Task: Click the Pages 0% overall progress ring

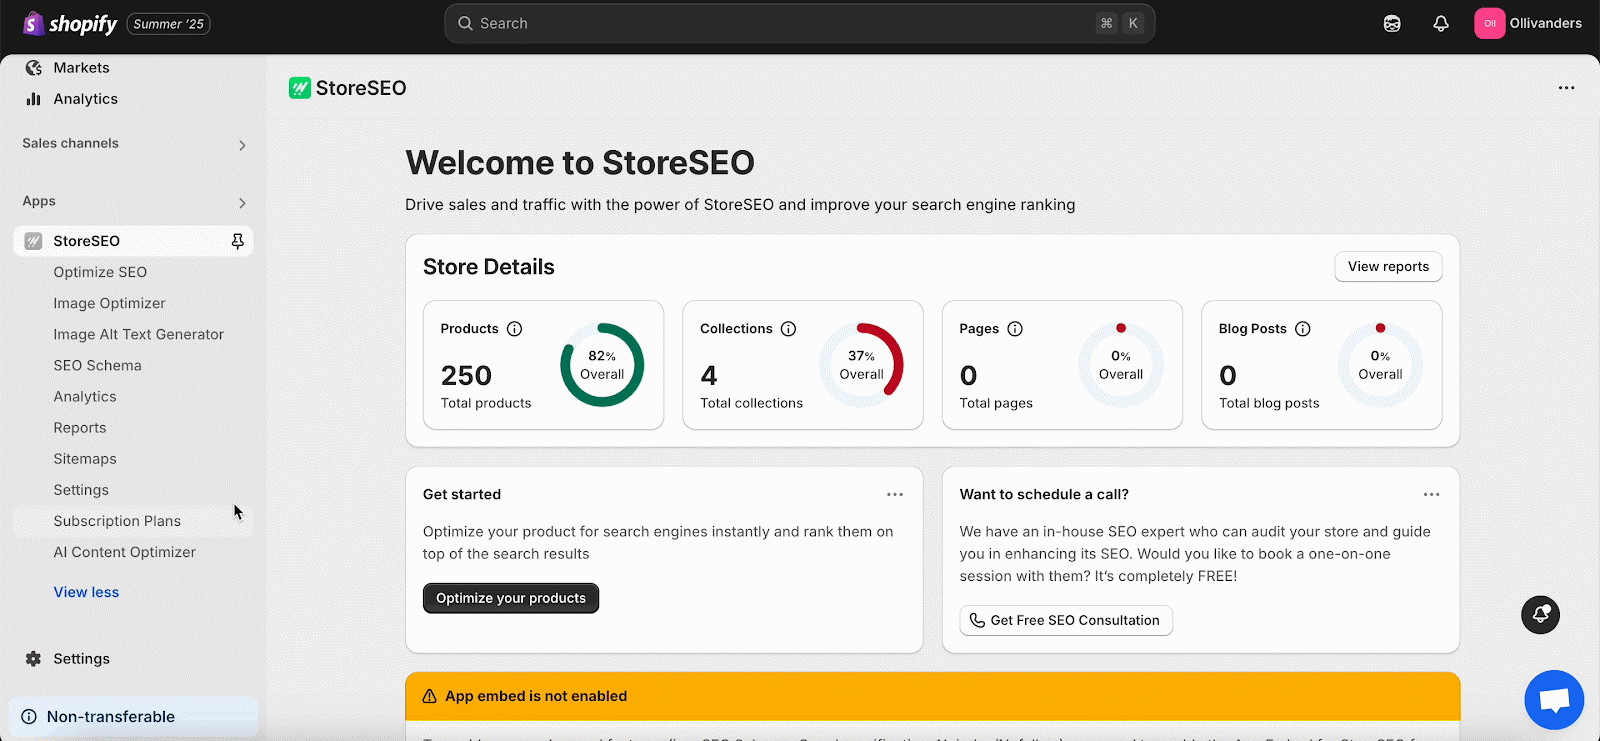Action: [1121, 365]
